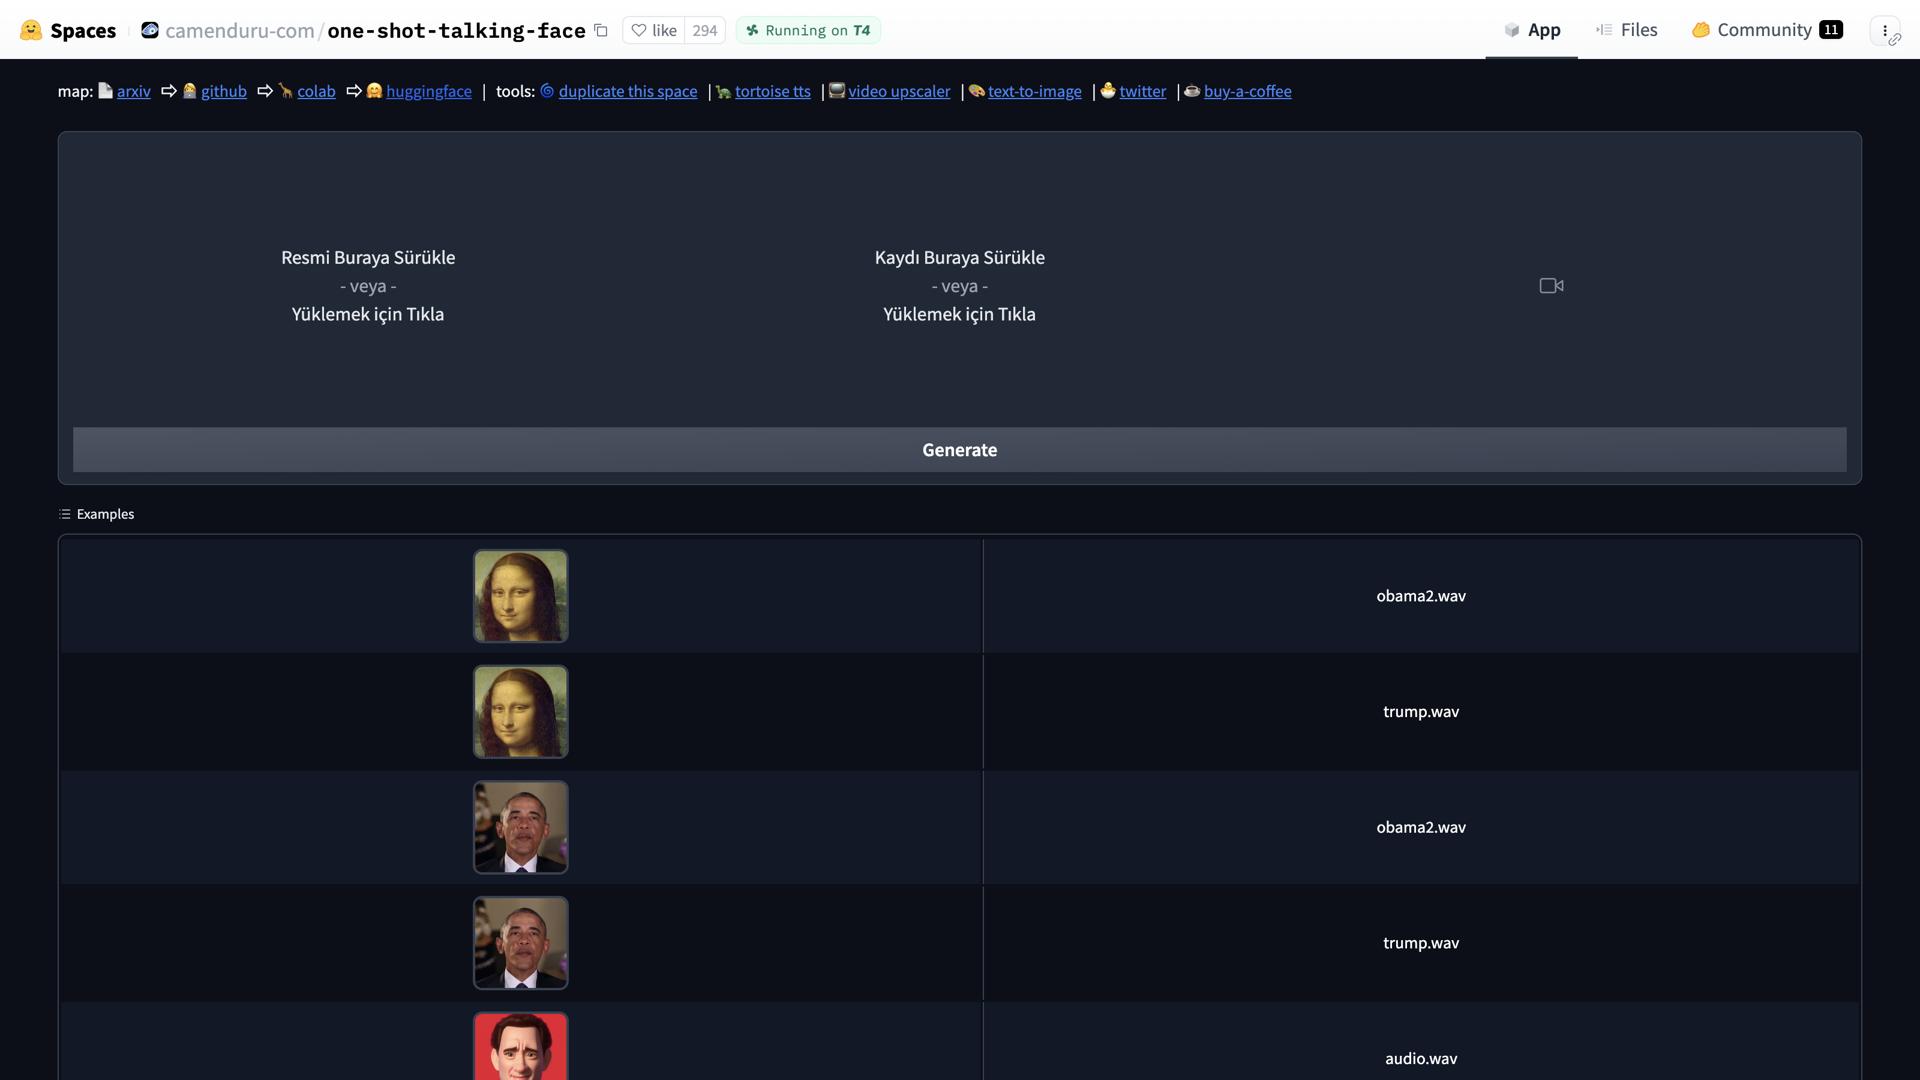This screenshot has width=1920, height=1080.
Task: Click the image upload drop area
Action: (368, 286)
